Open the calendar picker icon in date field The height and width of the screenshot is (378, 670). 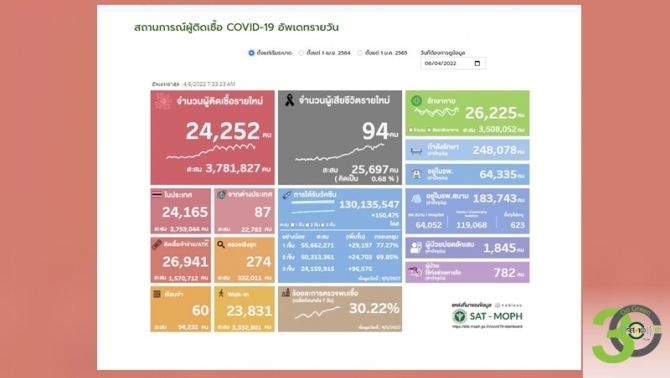[477, 63]
